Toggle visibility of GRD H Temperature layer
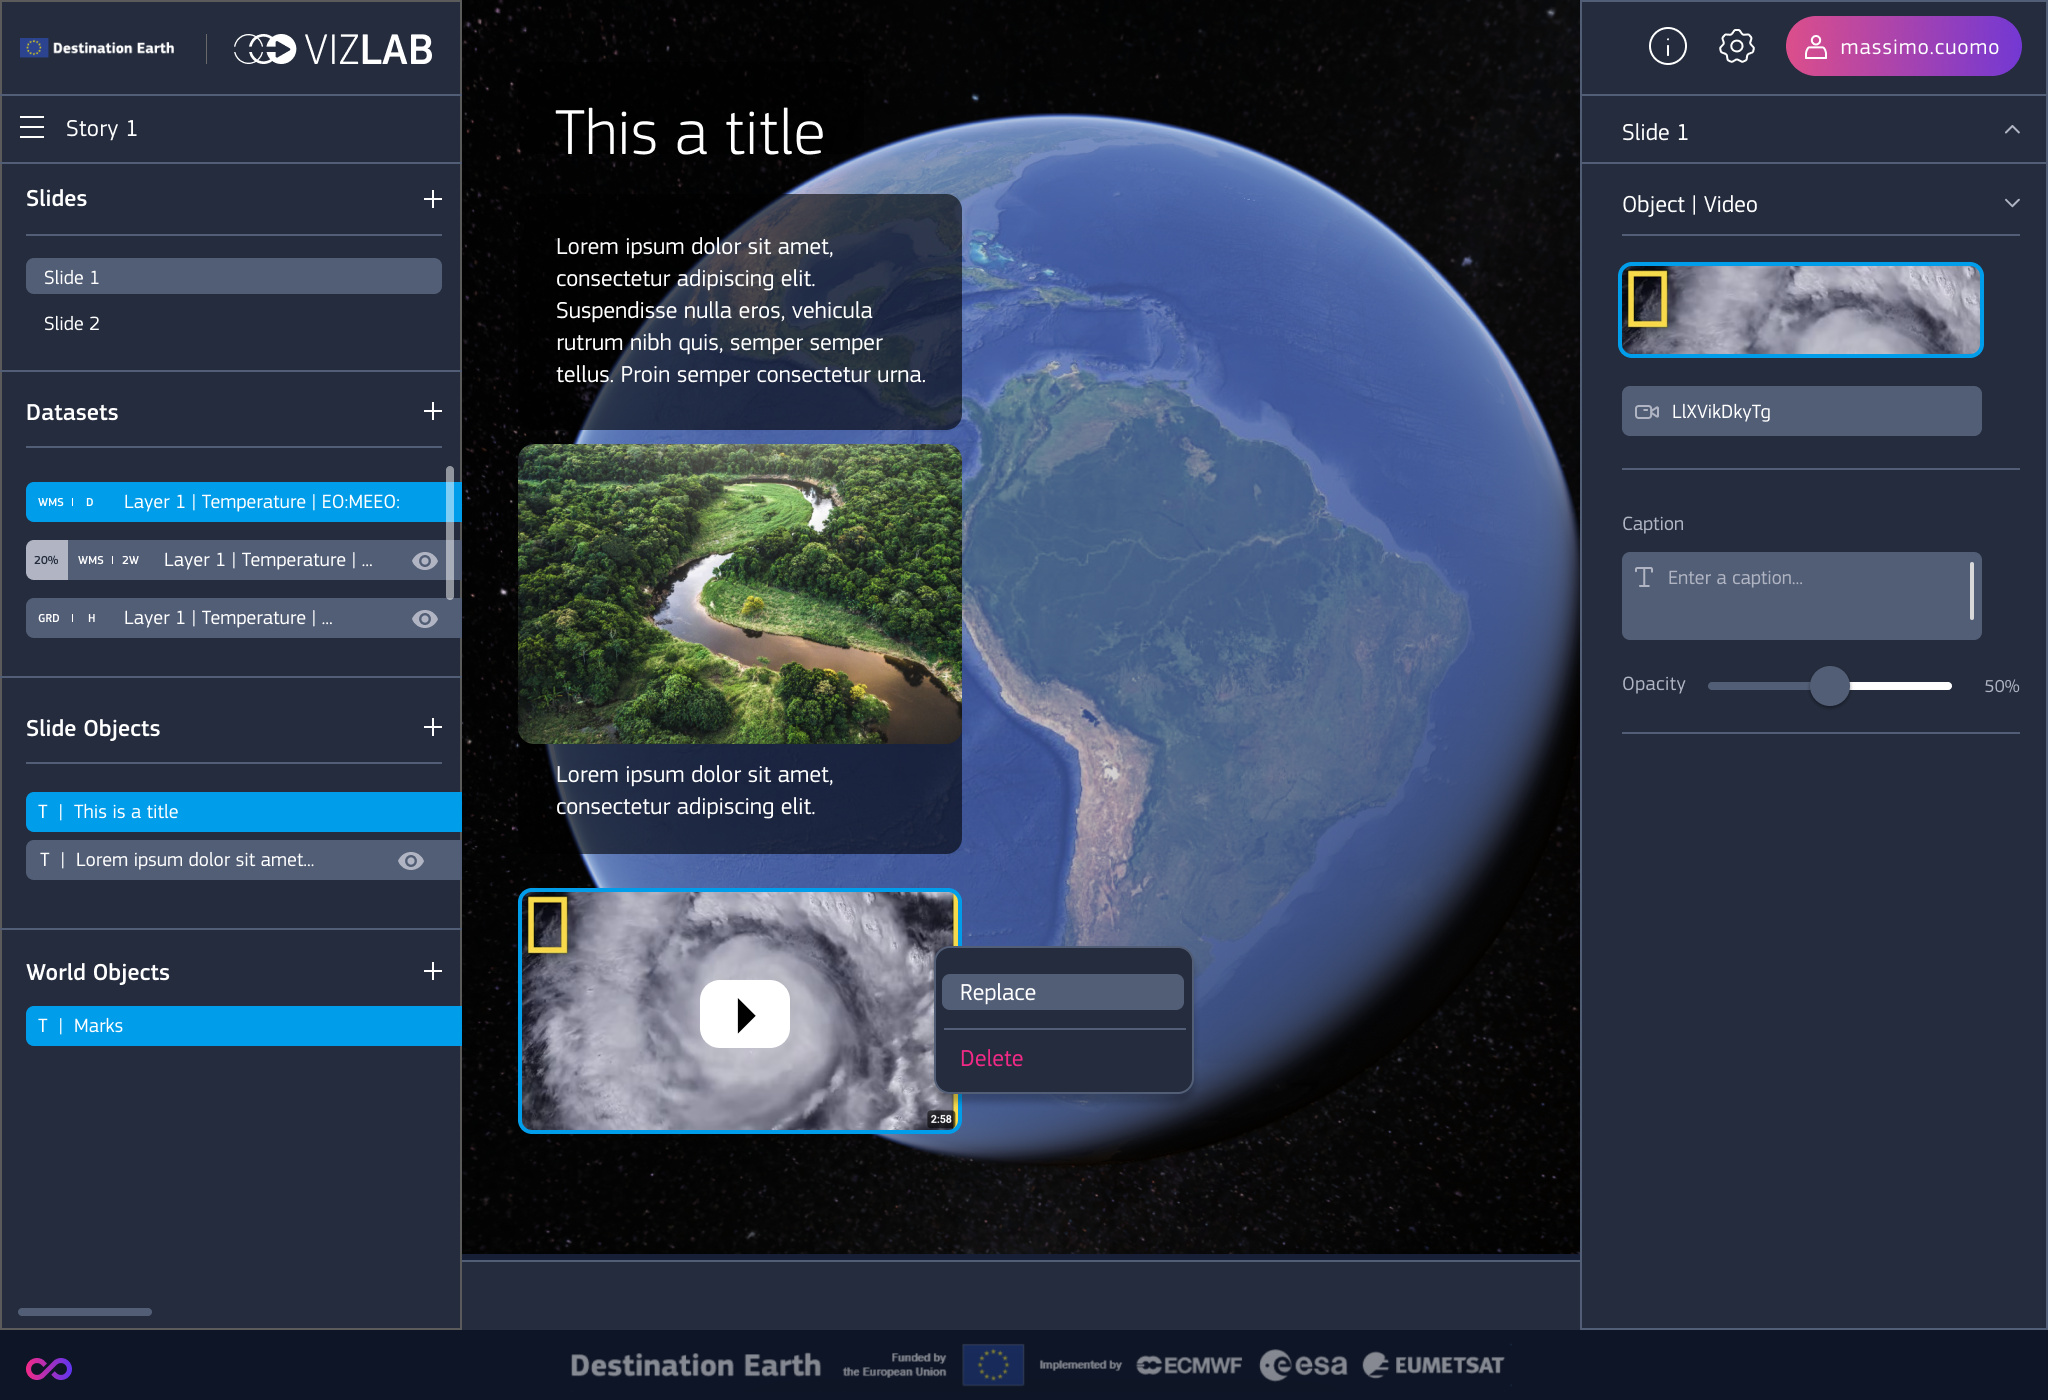Screen dimensions: 2048x1400 [x=425, y=619]
